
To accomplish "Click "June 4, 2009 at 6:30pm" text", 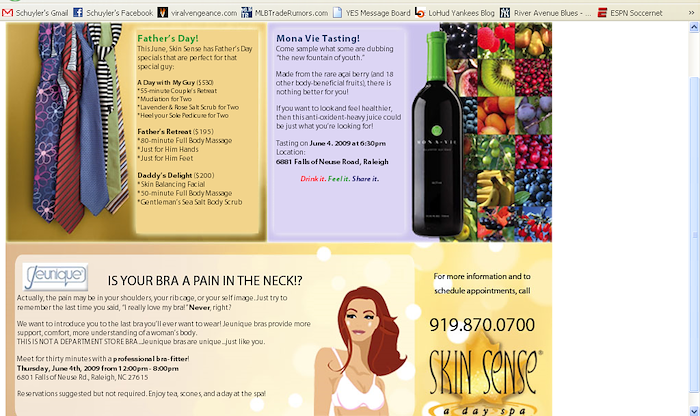I will coord(348,143).
